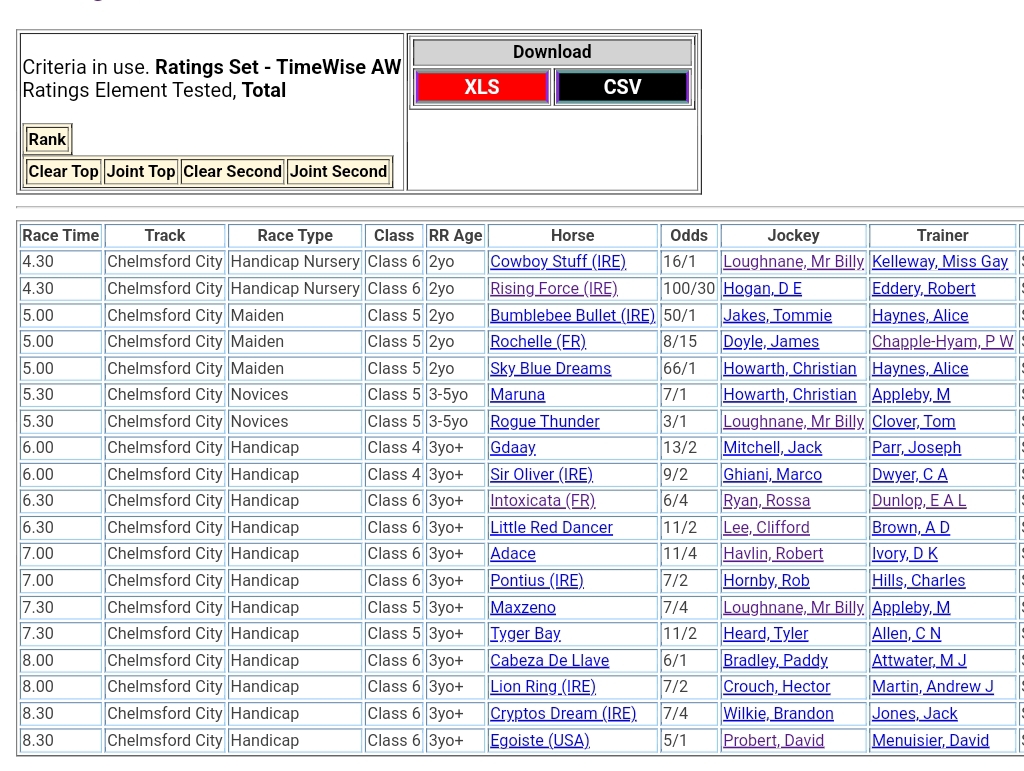This screenshot has height=771, width=1024.
Task: View trainer Dunlop, E A L
Action: pos(918,501)
